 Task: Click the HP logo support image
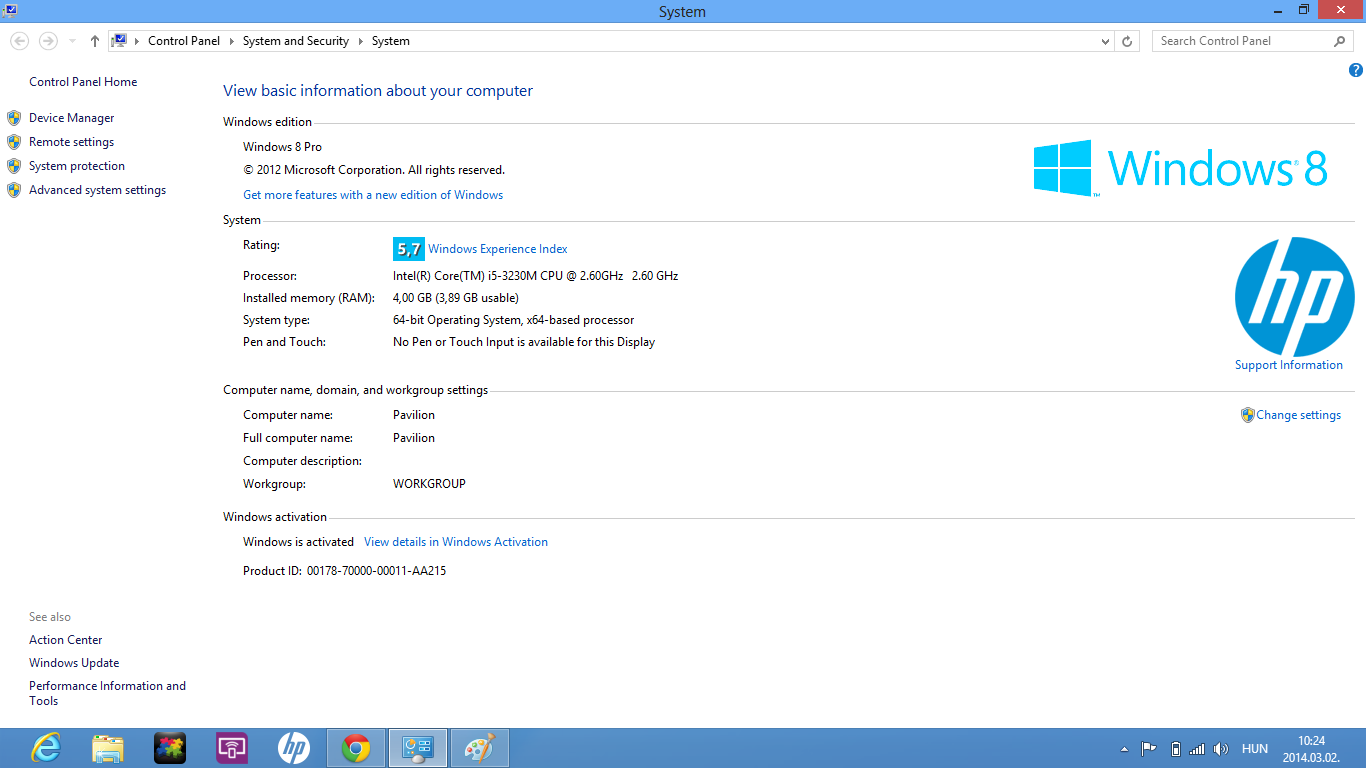point(1294,297)
